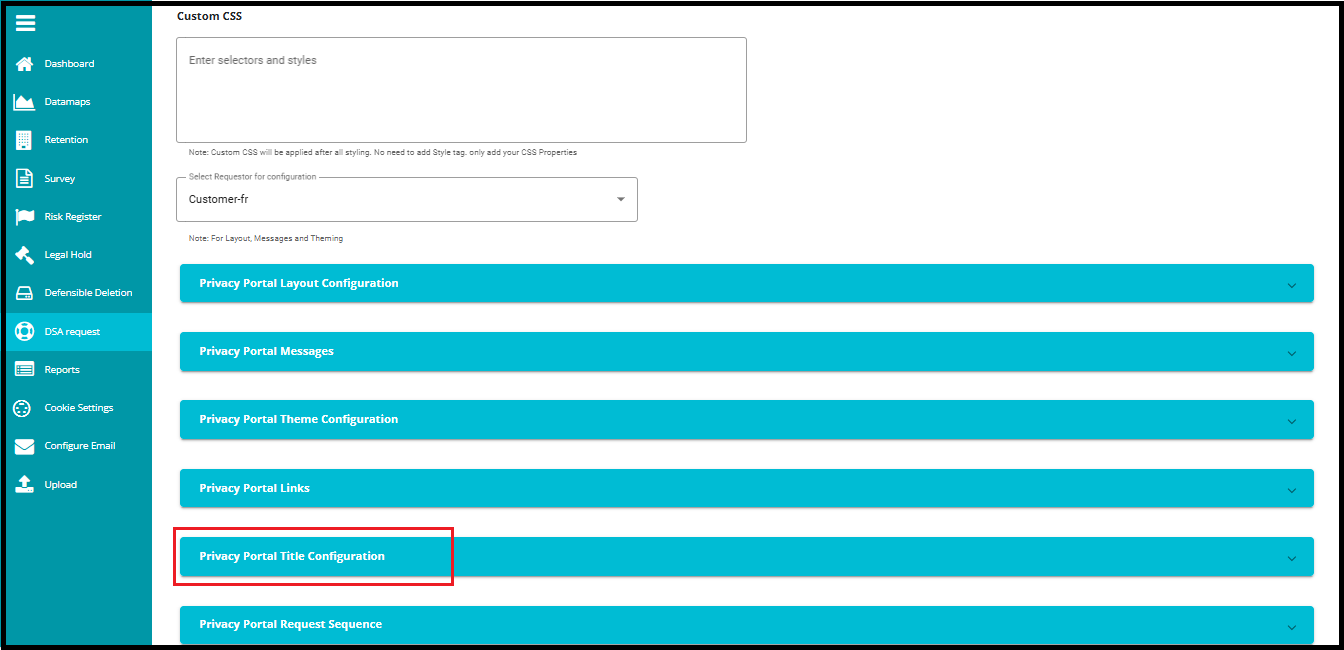
Task: Click the Legal Hold gavel icon
Action: point(25,255)
